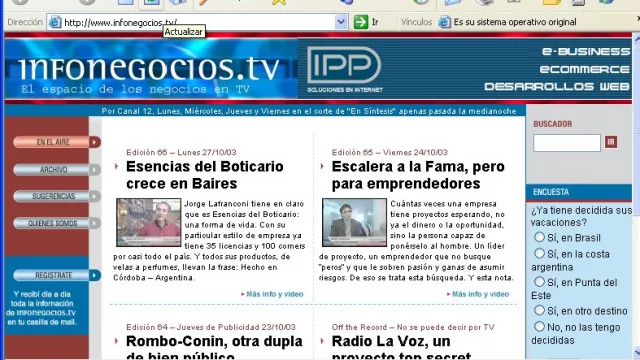Click the REGISTRATE button
This screenshot has height=360, width=640.
point(57,275)
